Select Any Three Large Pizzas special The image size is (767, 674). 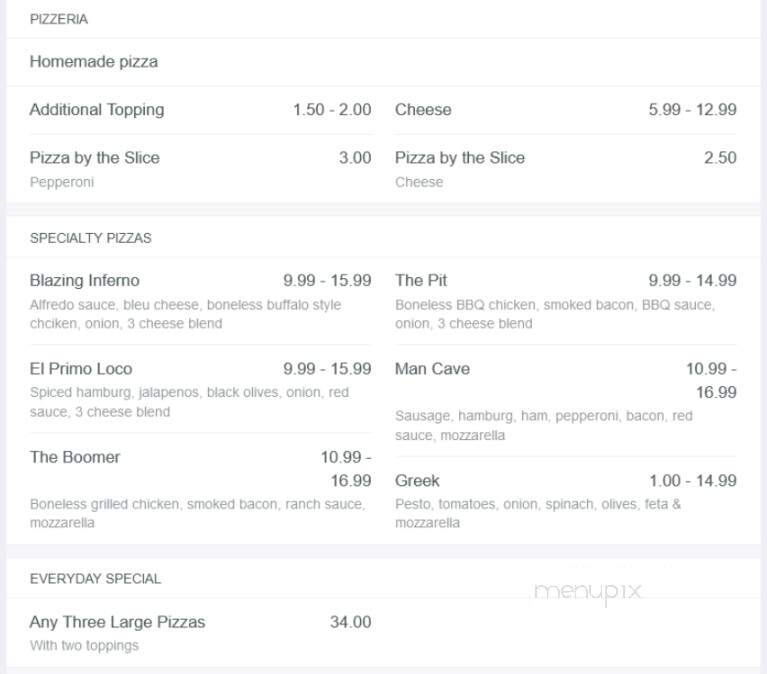click(x=201, y=633)
